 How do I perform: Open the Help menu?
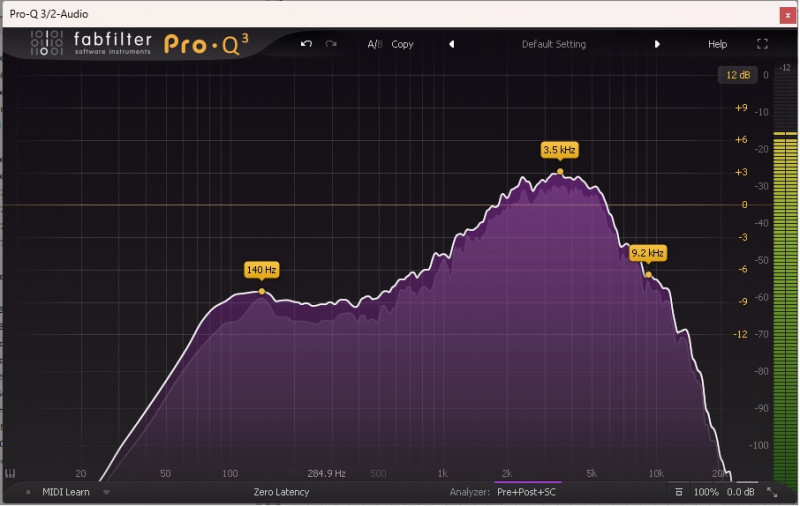(717, 44)
